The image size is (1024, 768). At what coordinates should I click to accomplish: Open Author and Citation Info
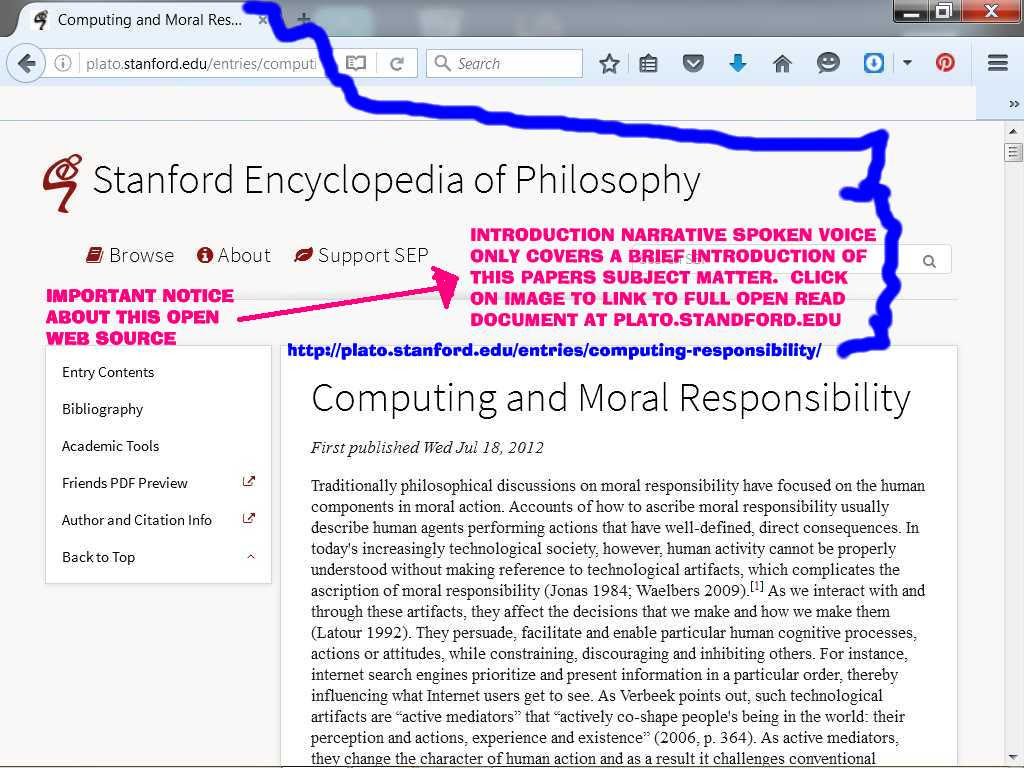point(136,520)
